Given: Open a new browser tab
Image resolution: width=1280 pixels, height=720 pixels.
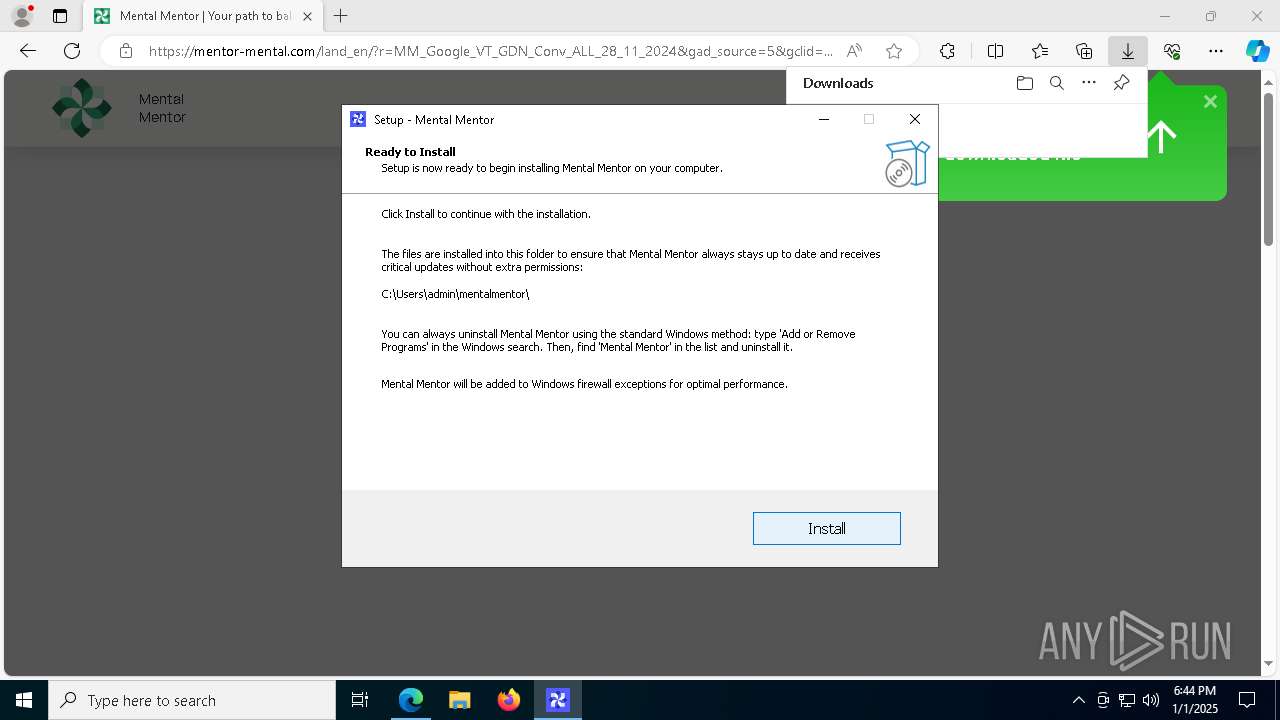Looking at the screenshot, I should pyautogui.click(x=340, y=16).
